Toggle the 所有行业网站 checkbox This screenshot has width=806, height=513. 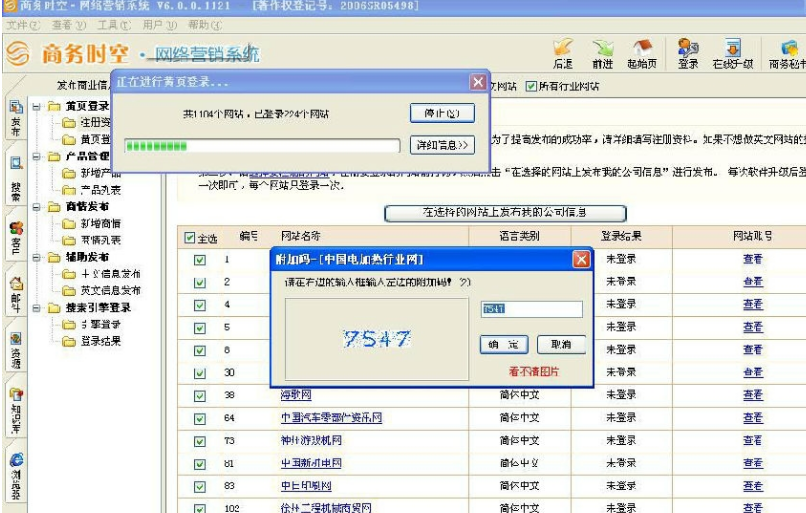click(x=531, y=86)
